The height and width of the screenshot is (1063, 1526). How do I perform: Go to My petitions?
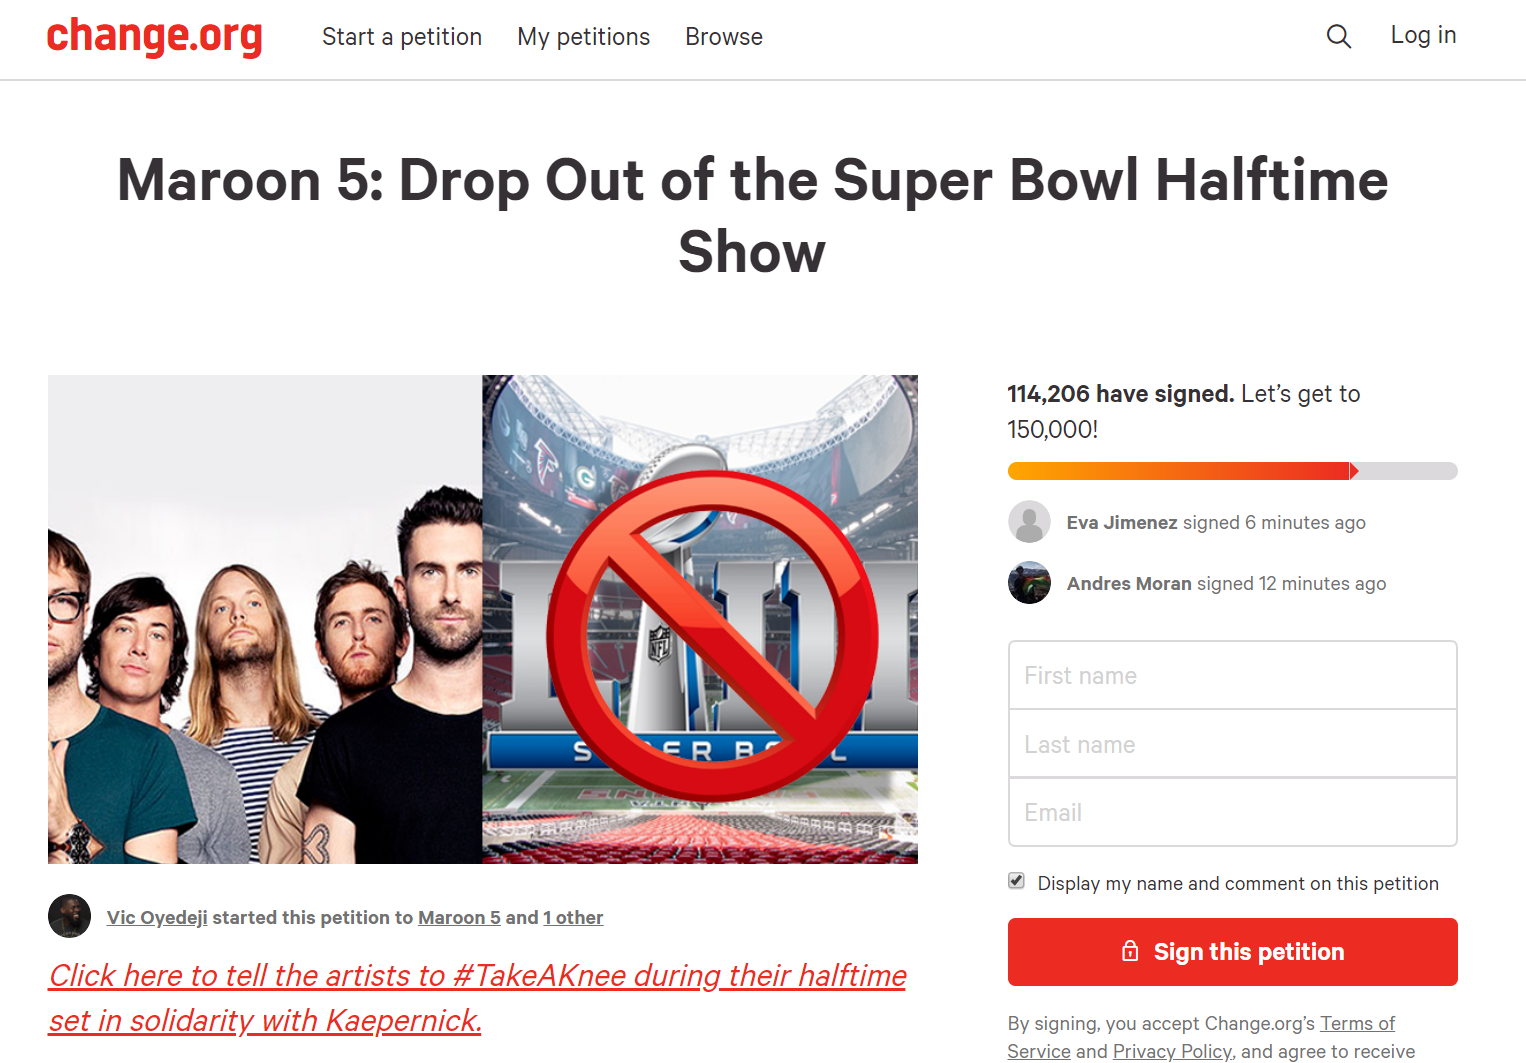(583, 37)
